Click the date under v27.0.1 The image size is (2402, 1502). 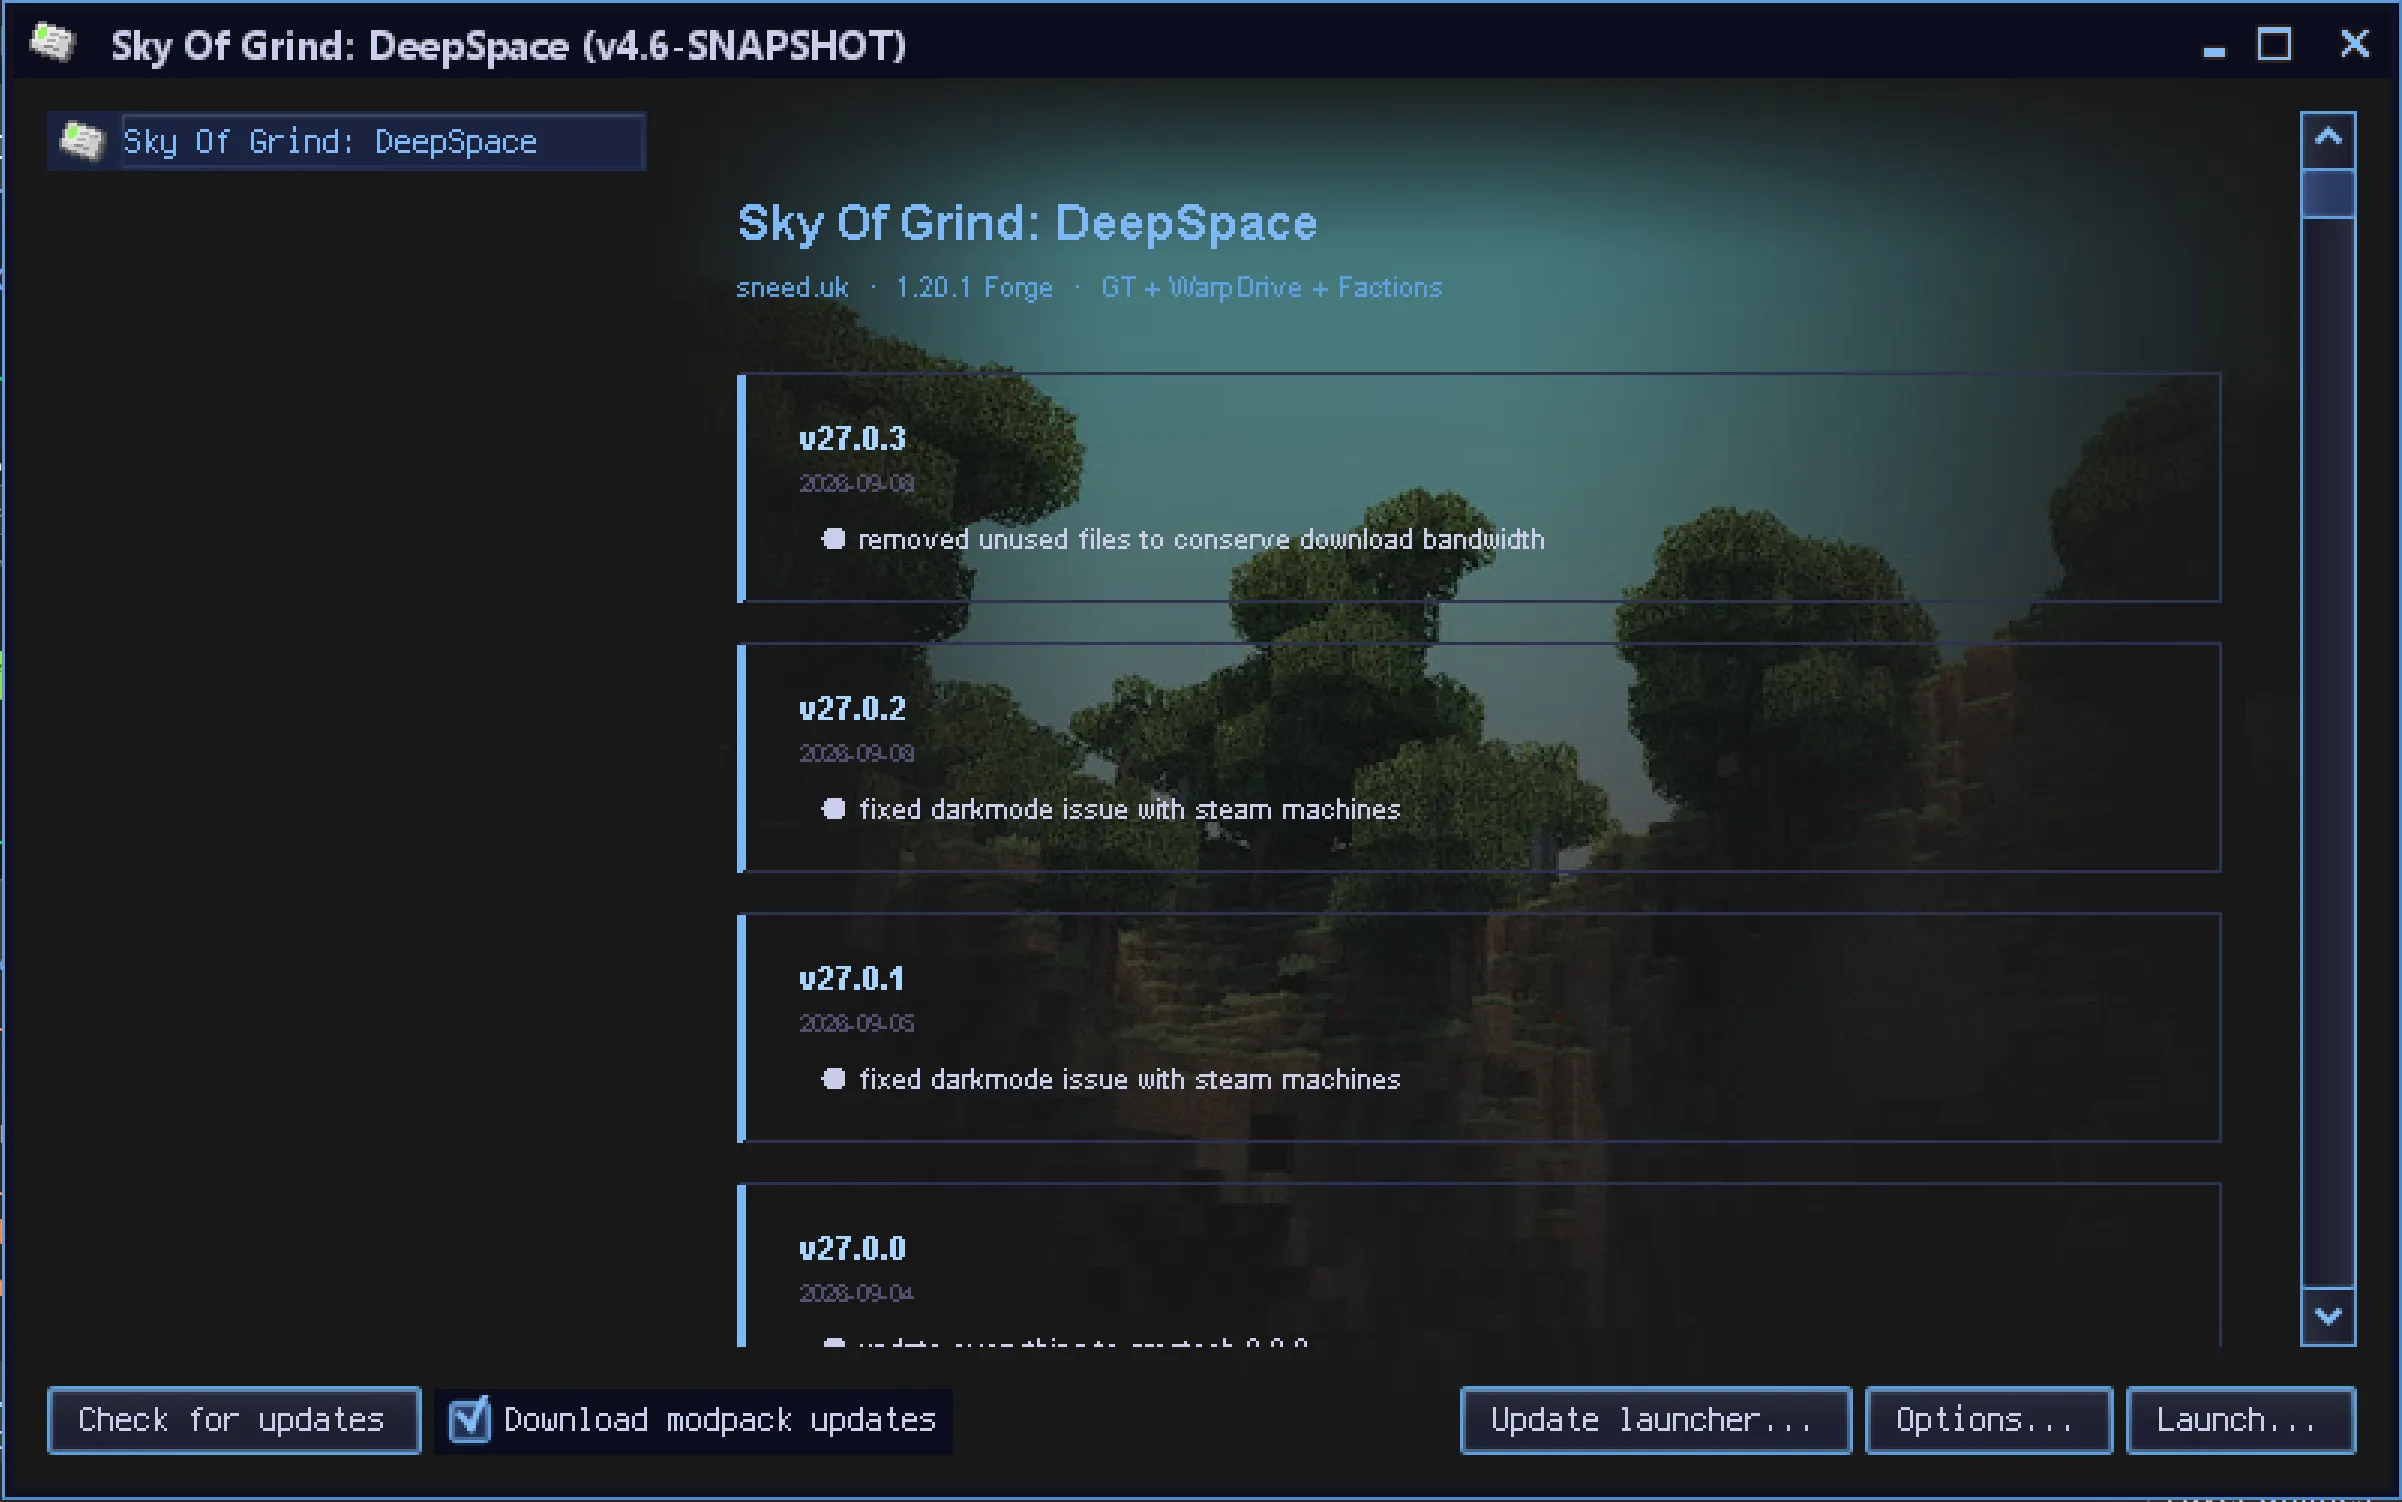pos(856,1023)
